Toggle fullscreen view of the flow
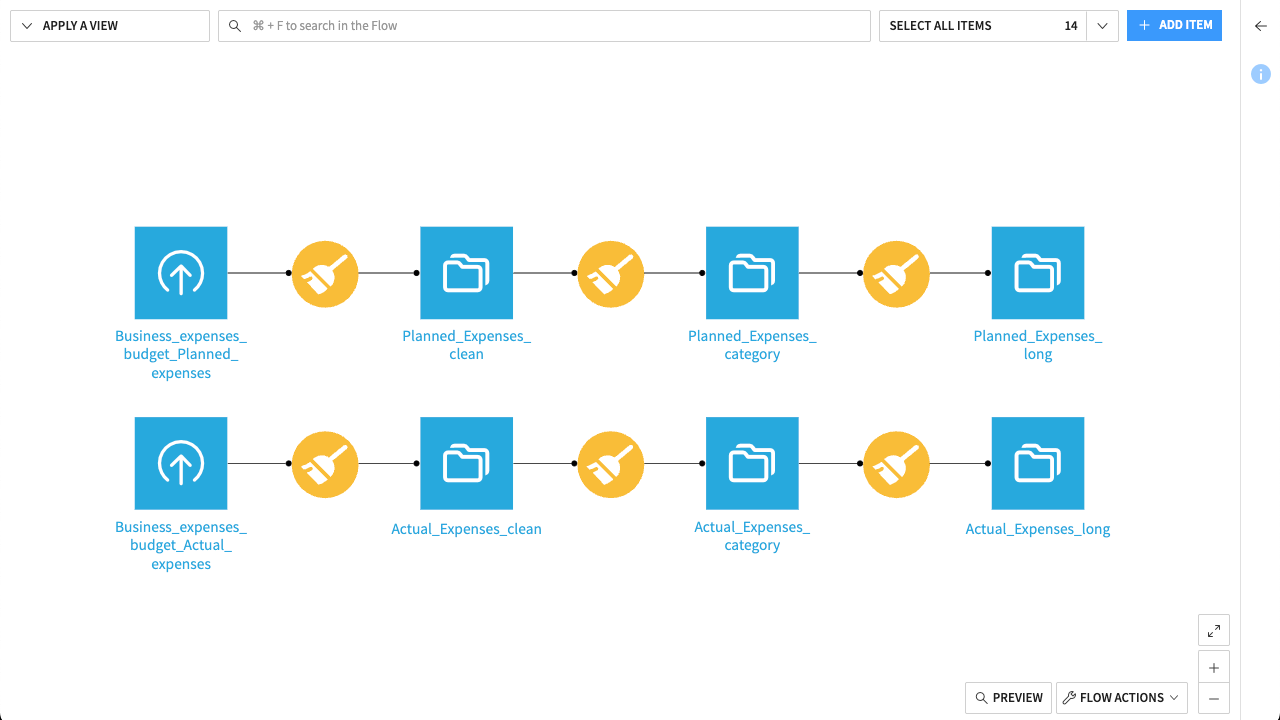 pyautogui.click(x=1213, y=630)
